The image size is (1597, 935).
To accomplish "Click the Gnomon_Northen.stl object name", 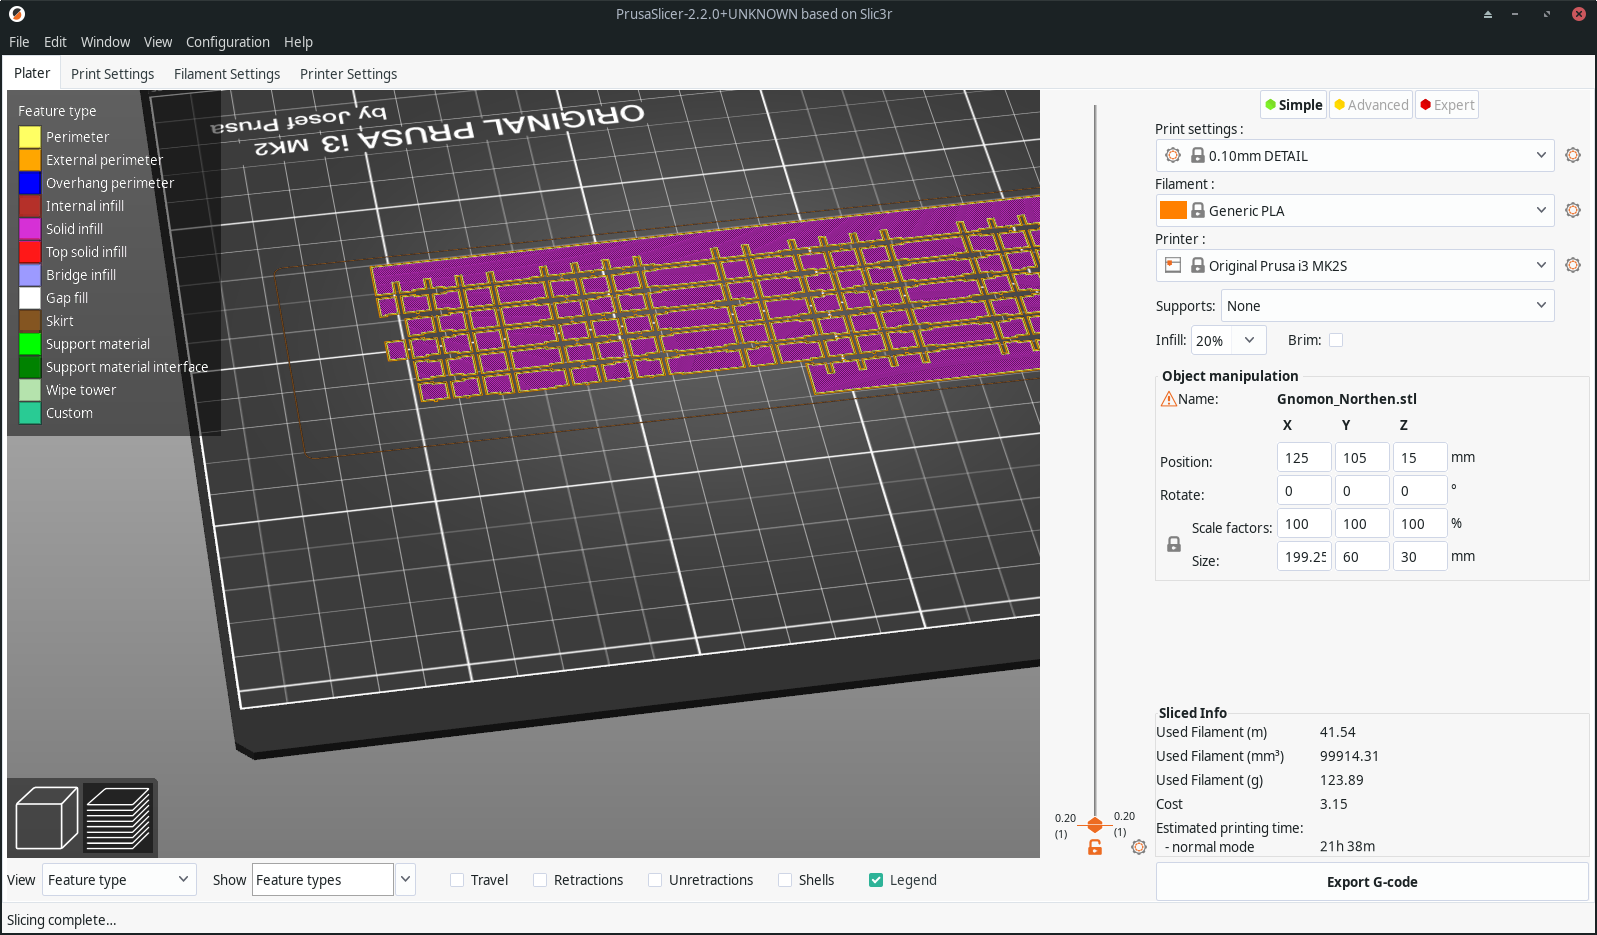I will click(1346, 399).
